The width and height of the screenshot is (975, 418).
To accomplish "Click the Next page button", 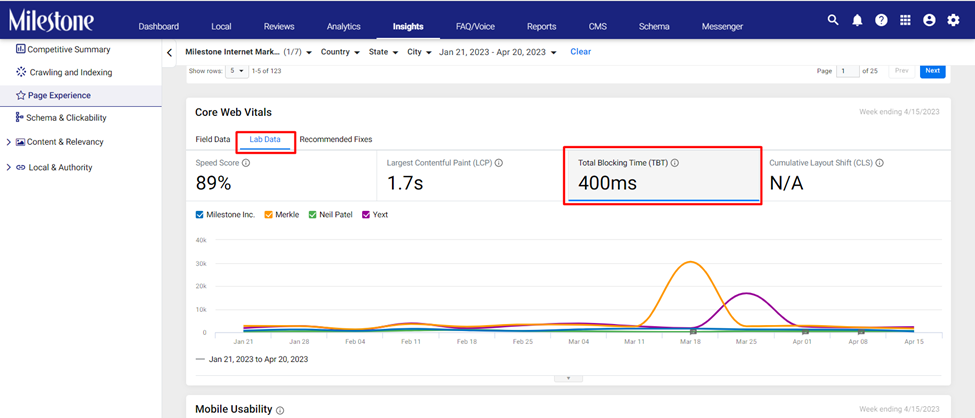I will [x=932, y=71].
